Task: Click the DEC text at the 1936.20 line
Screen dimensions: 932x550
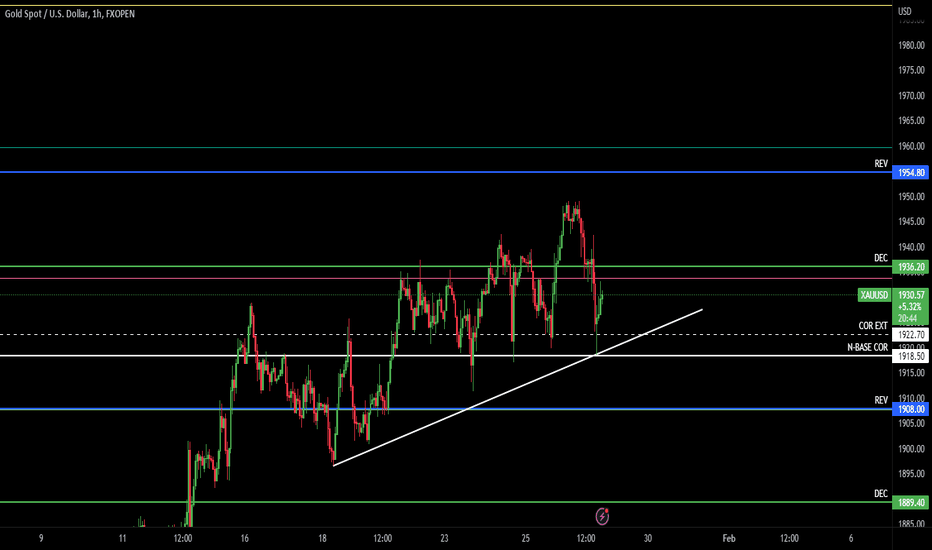Action: [881, 258]
